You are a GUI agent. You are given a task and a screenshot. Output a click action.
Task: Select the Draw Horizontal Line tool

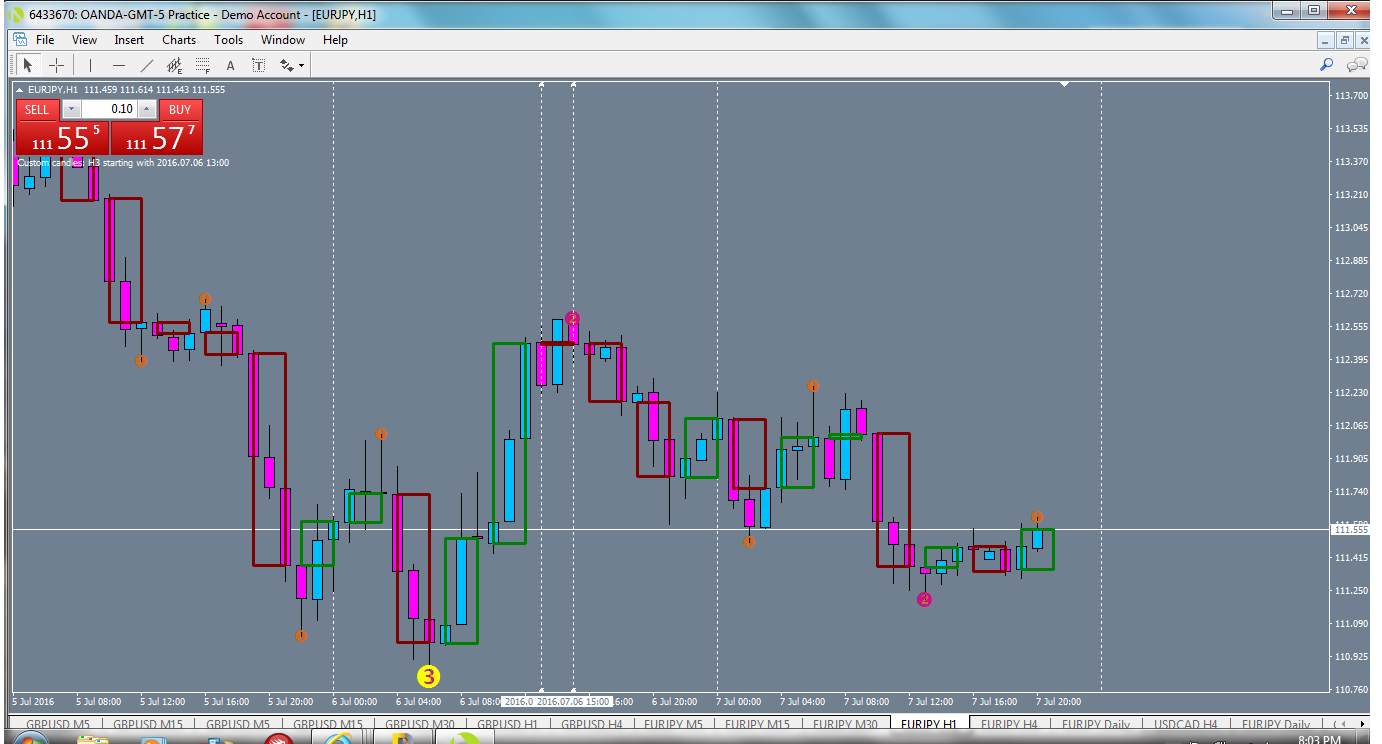(x=117, y=64)
